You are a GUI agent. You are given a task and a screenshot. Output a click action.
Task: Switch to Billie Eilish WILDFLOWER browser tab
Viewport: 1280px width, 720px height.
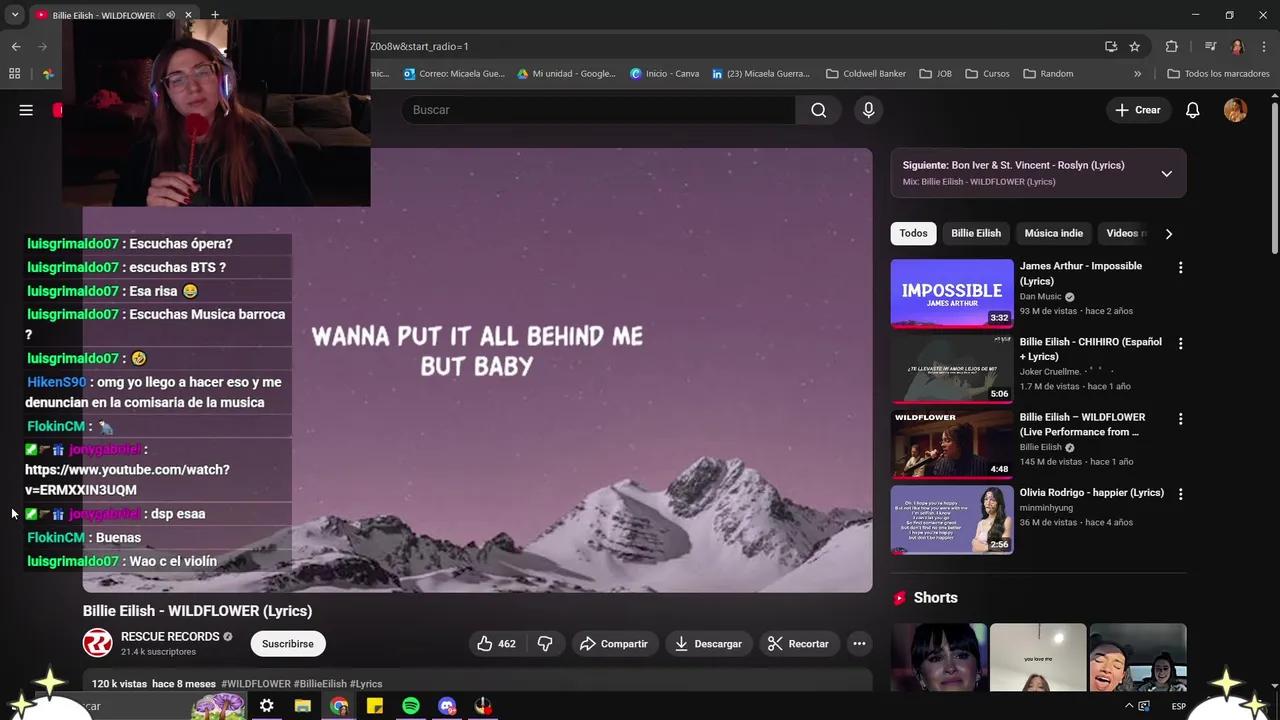(103, 15)
